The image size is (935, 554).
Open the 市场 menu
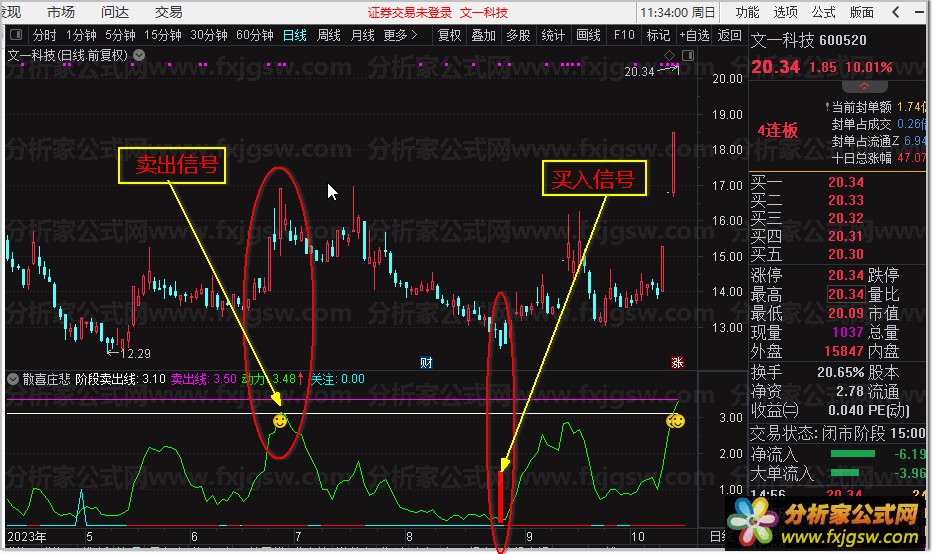[x=61, y=12]
